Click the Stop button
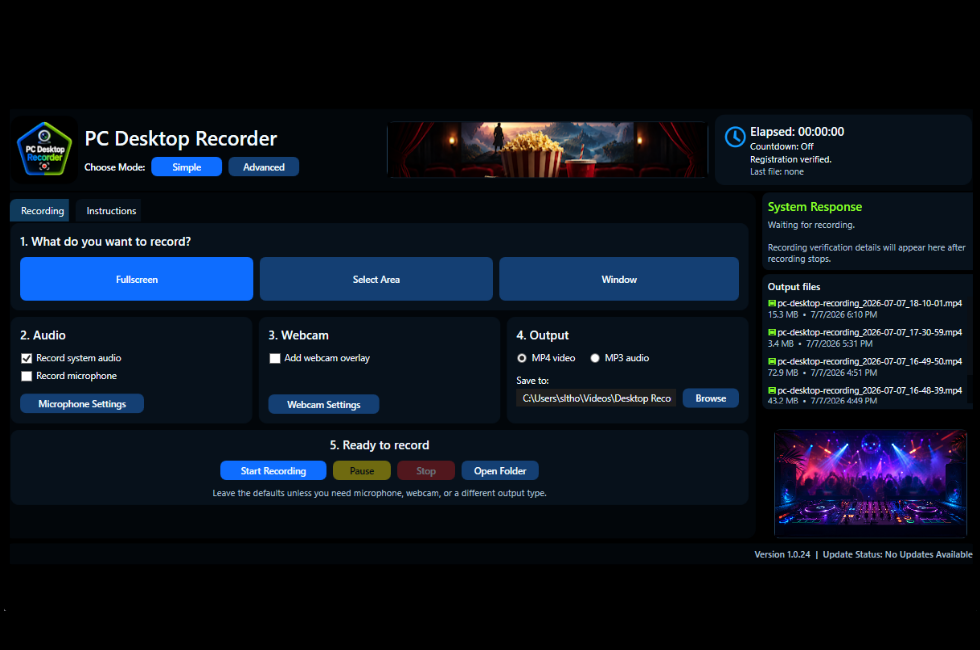This screenshot has width=980, height=650. [x=426, y=471]
